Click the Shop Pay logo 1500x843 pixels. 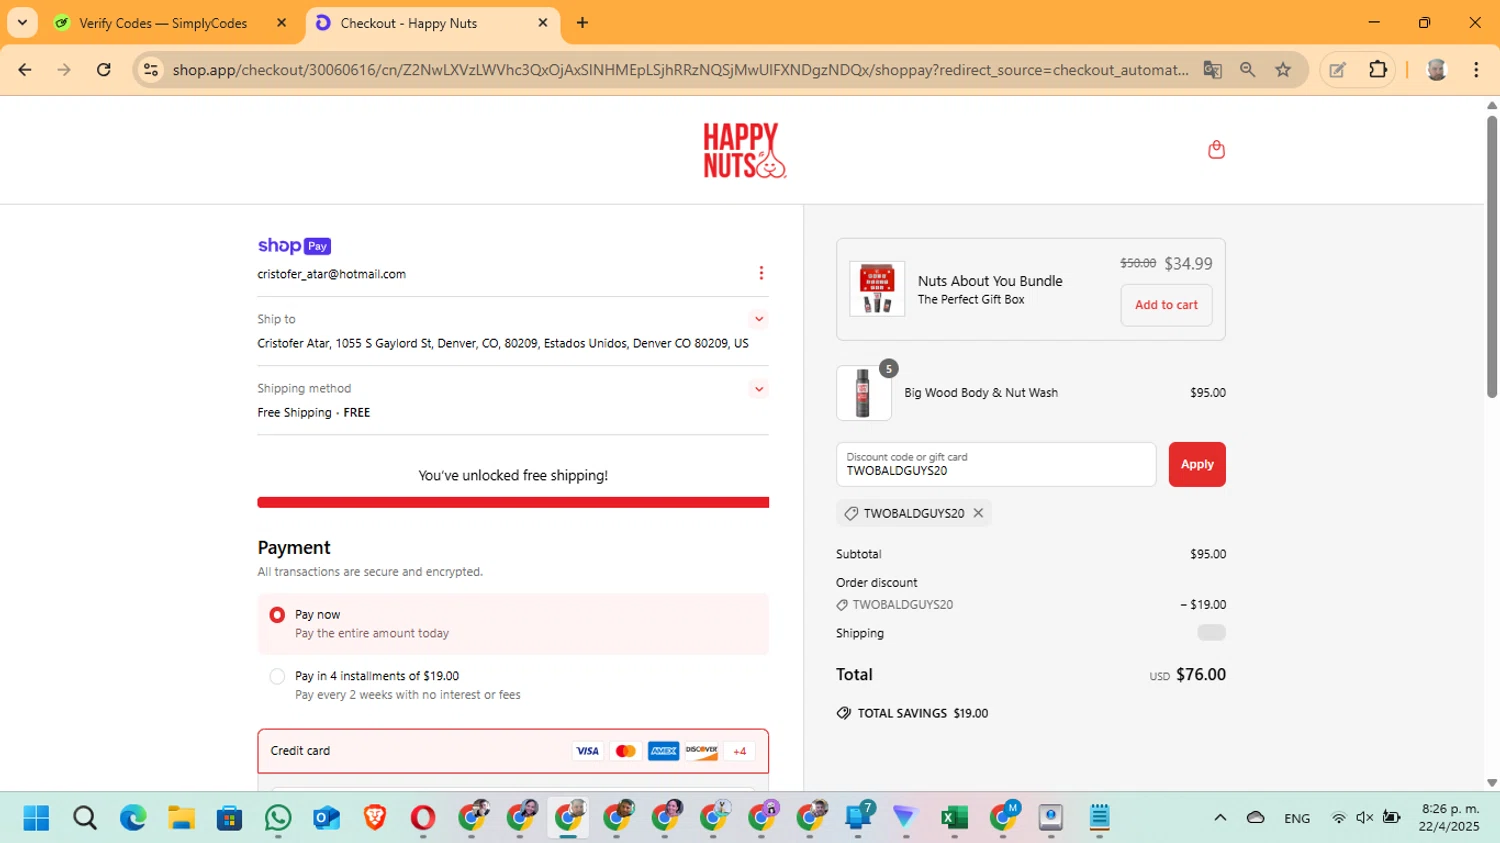294,246
